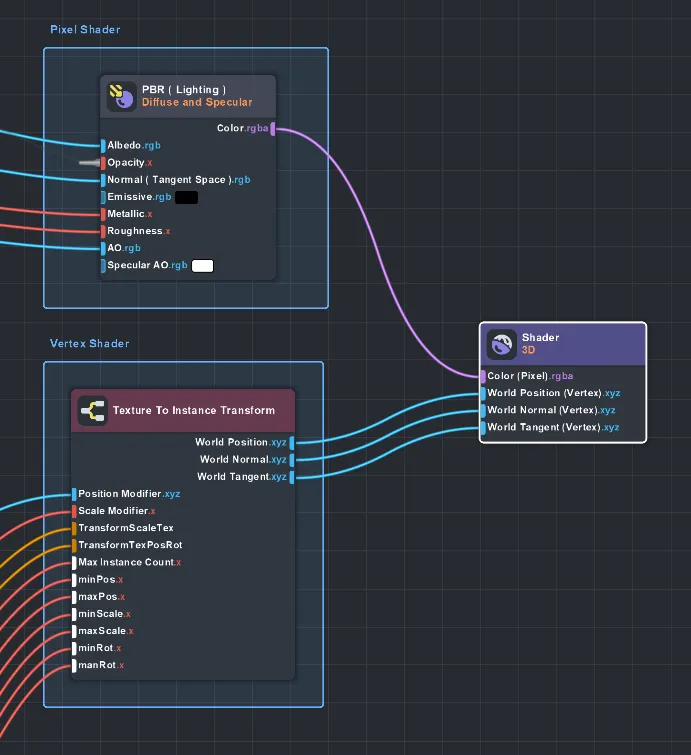Select the Vertex Shader group label
Image resolution: width=691 pixels, height=755 pixels.
pos(90,344)
